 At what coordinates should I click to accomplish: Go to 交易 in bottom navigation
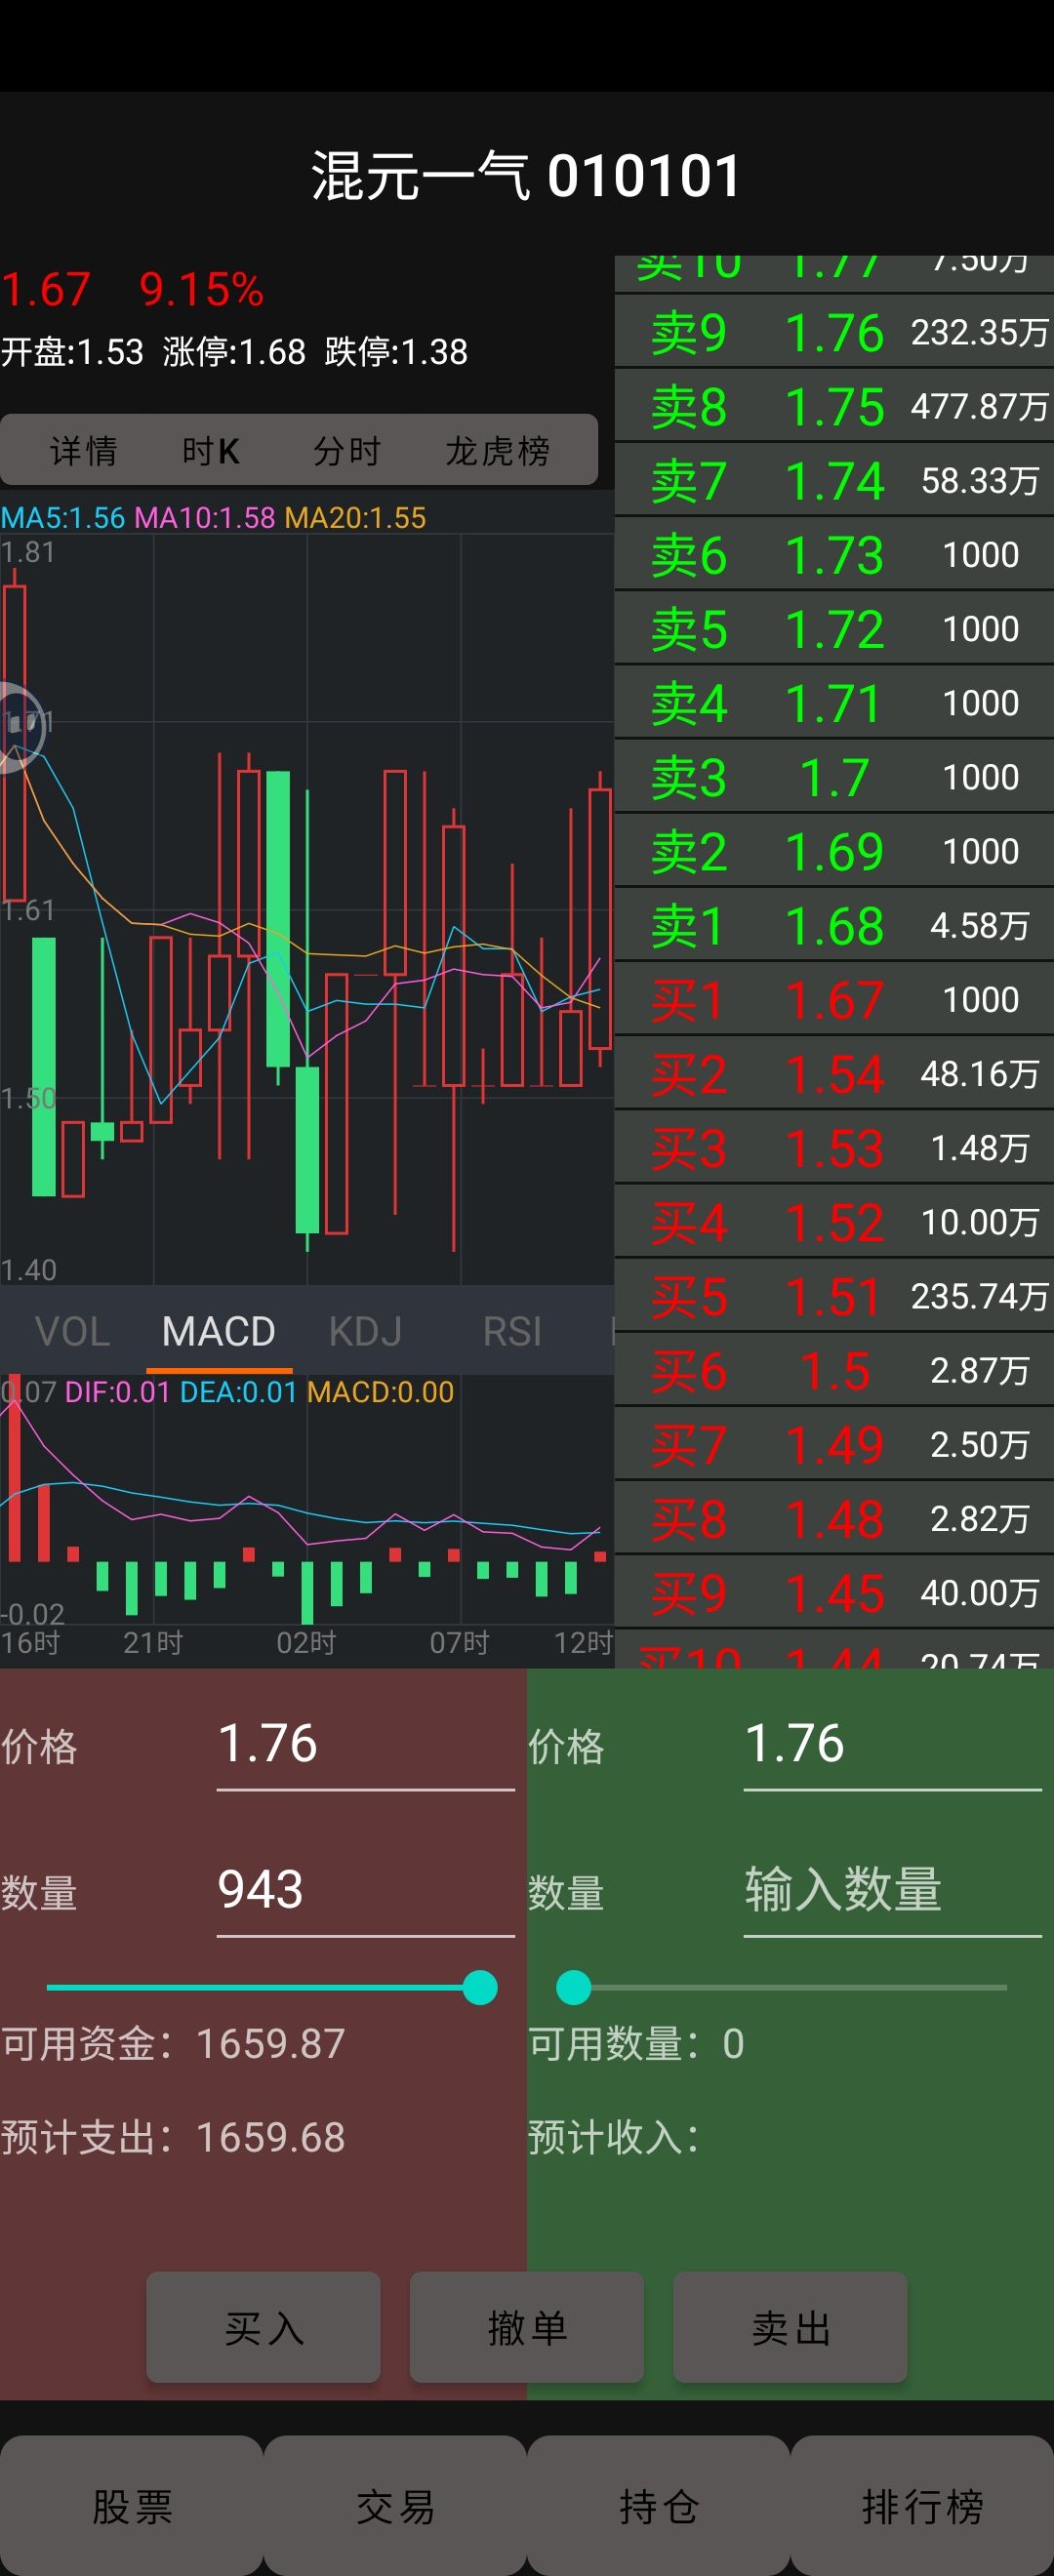395,2506
